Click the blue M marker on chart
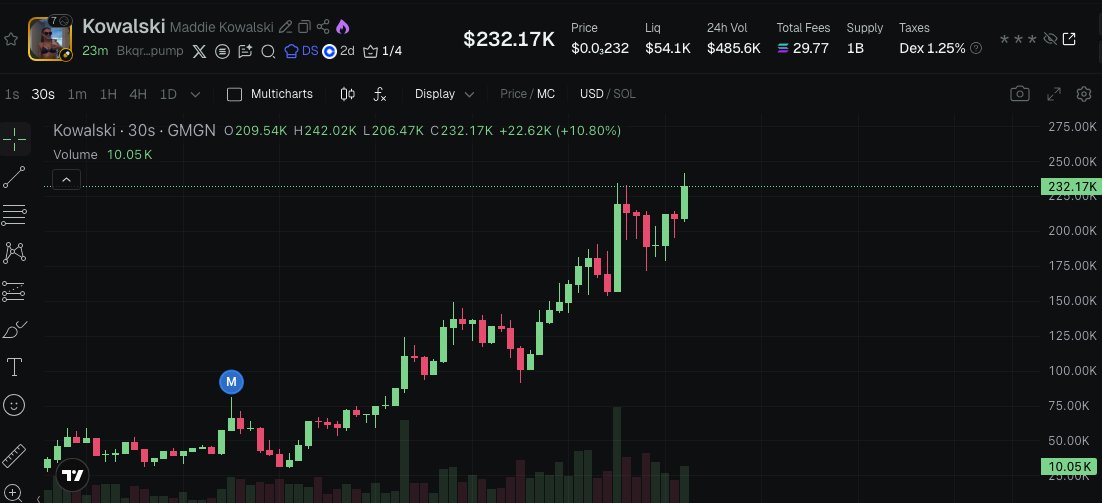Viewport: 1102px width, 503px height. point(231,381)
